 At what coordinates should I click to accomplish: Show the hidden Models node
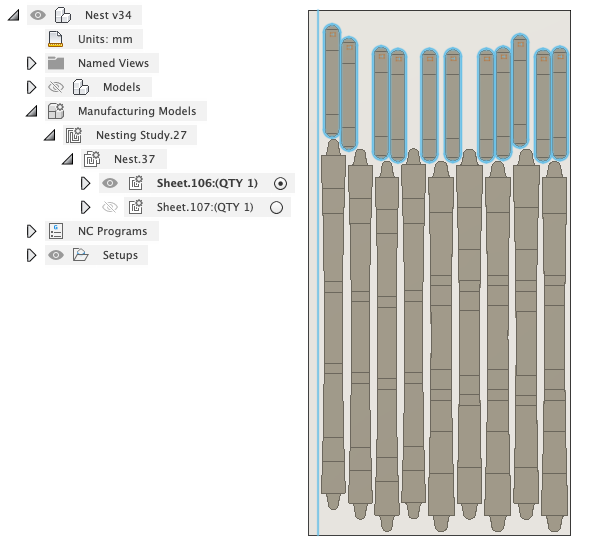[56, 87]
